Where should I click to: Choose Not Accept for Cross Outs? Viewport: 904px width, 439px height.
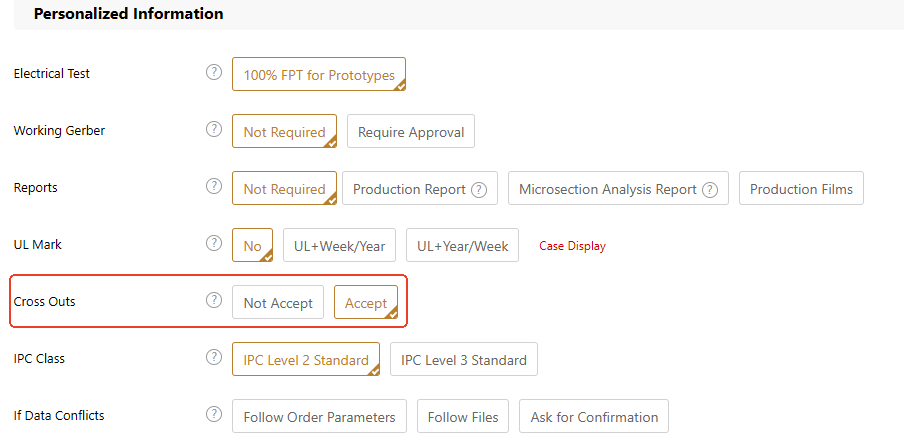tap(278, 303)
